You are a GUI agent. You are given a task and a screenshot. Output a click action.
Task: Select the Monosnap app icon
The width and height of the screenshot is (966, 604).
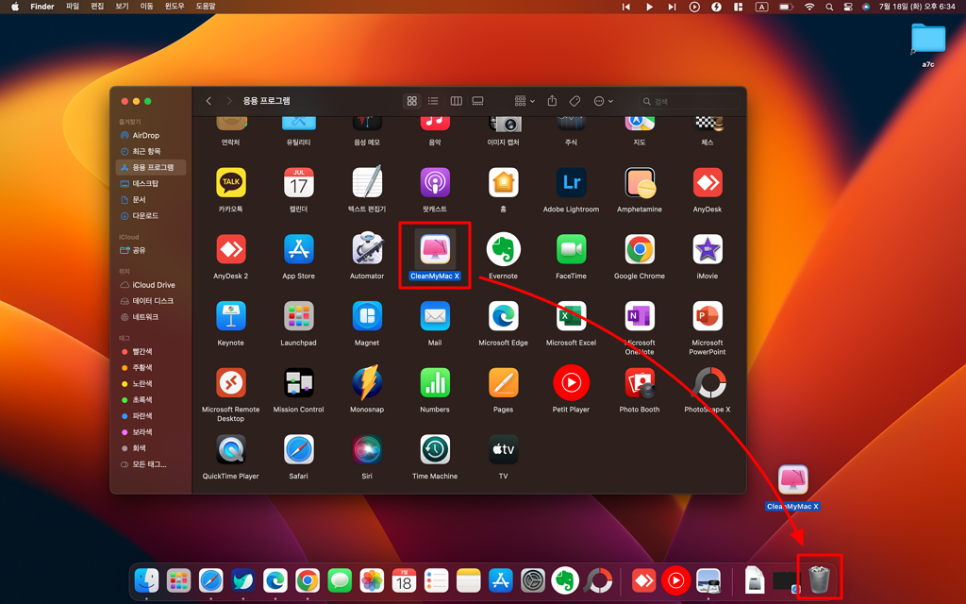point(367,382)
